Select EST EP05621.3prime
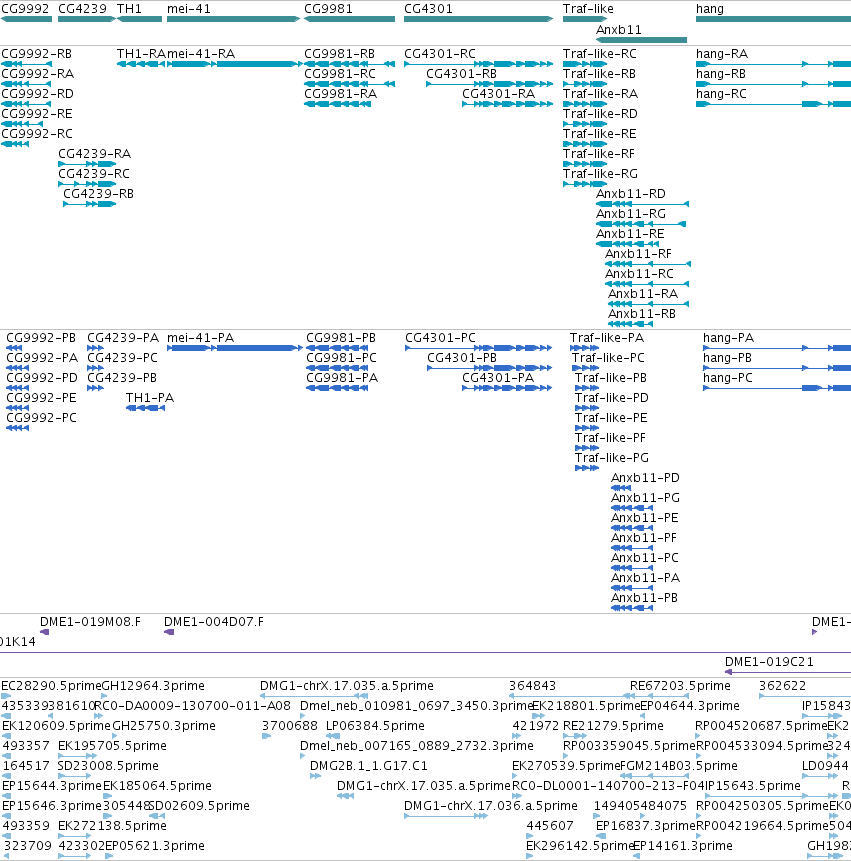The image size is (851, 861). click(109, 856)
